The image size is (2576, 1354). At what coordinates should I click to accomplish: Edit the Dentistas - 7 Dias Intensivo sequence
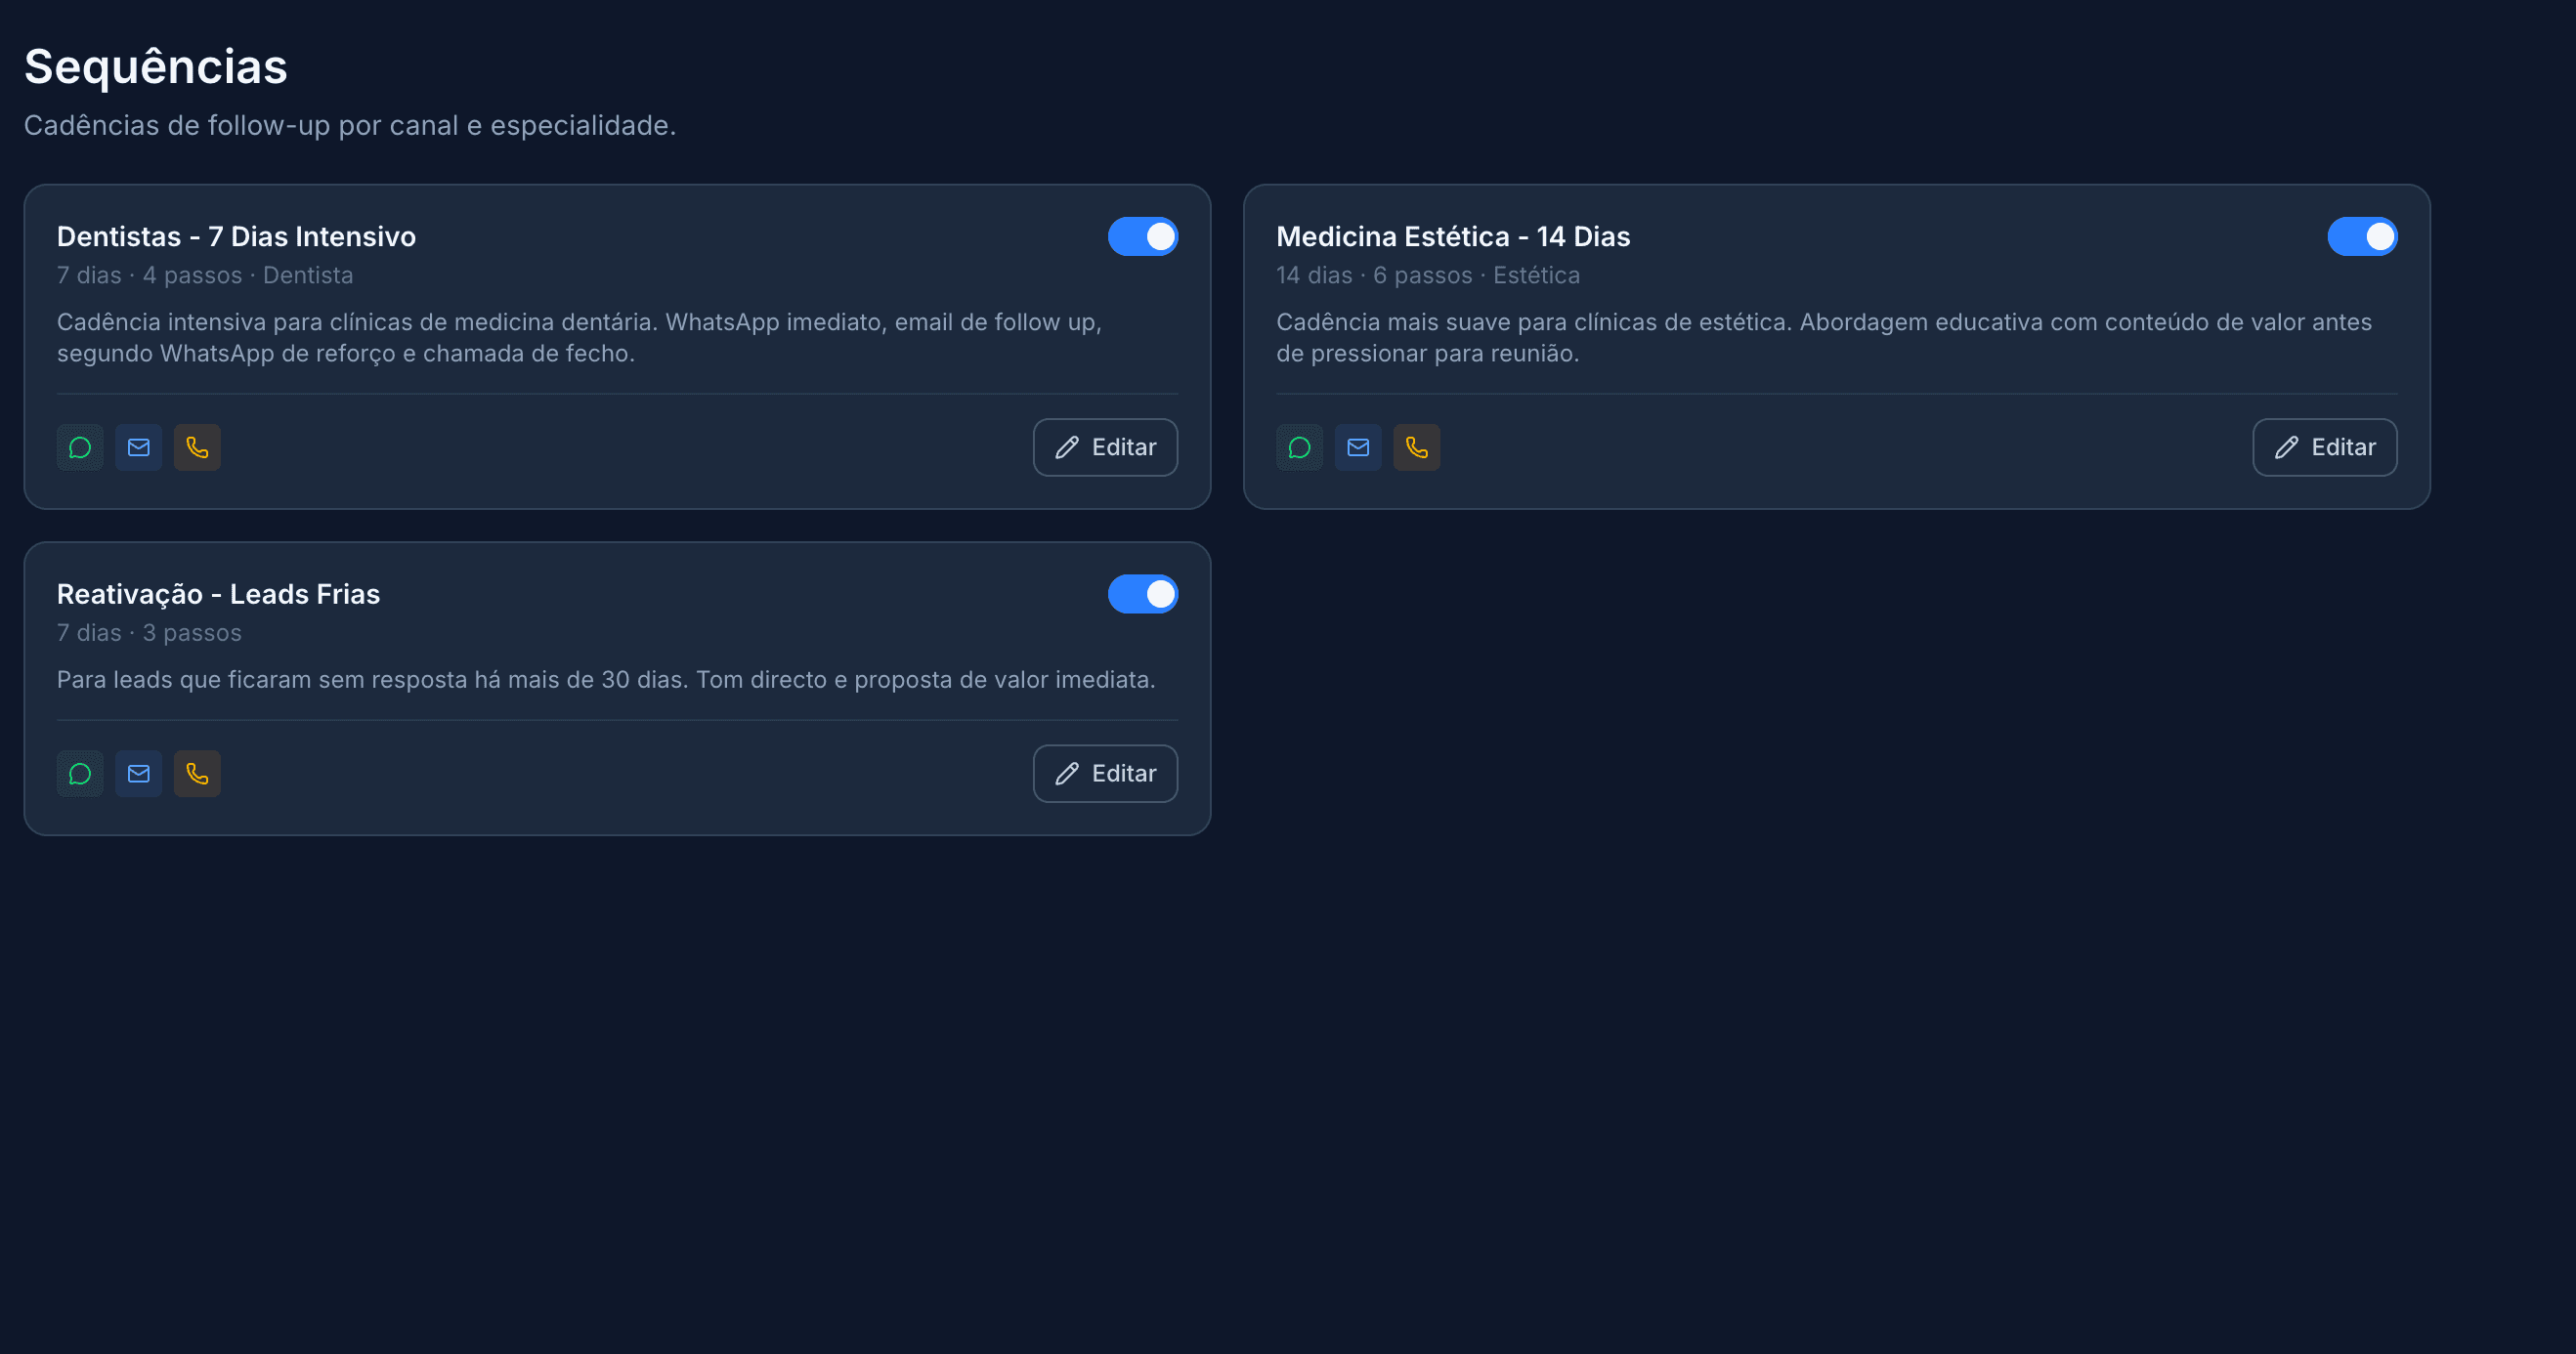pos(1105,447)
